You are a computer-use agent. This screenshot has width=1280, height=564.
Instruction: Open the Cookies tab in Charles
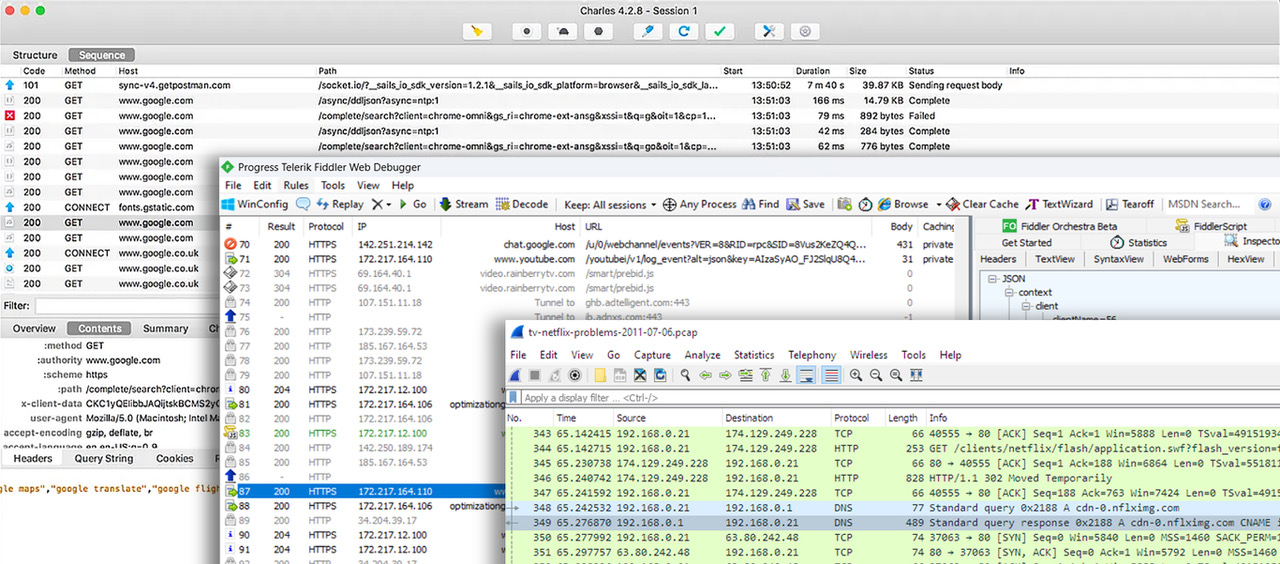(x=174, y=458)
